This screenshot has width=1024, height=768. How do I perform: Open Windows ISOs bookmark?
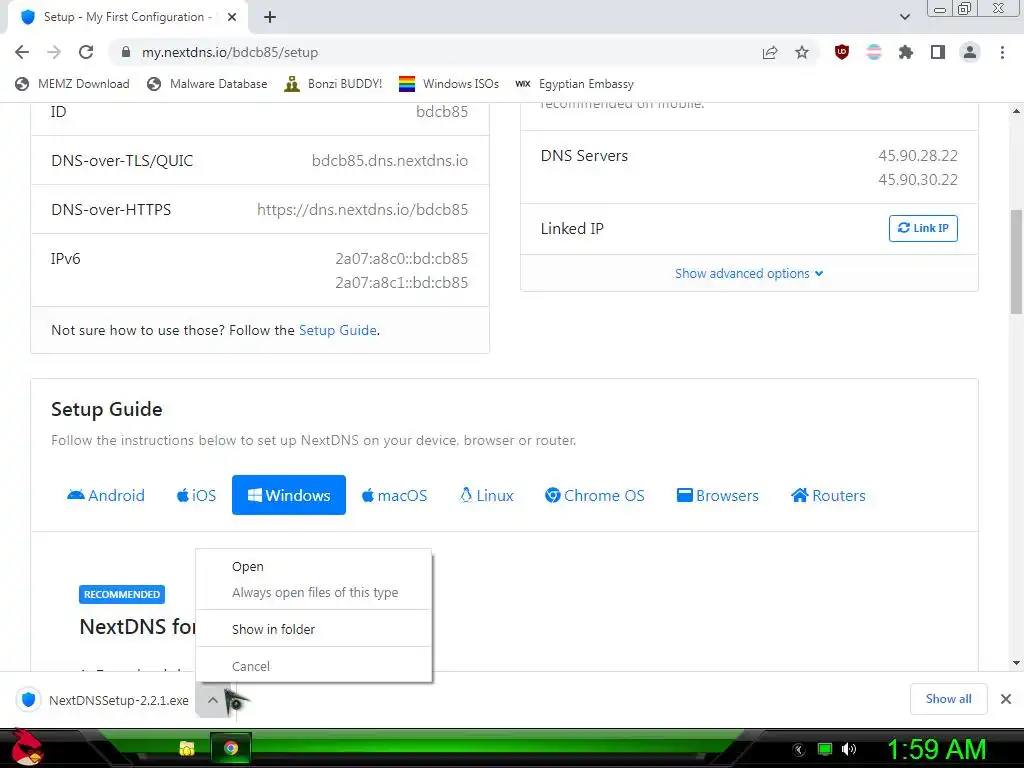(x=449, y=84)
